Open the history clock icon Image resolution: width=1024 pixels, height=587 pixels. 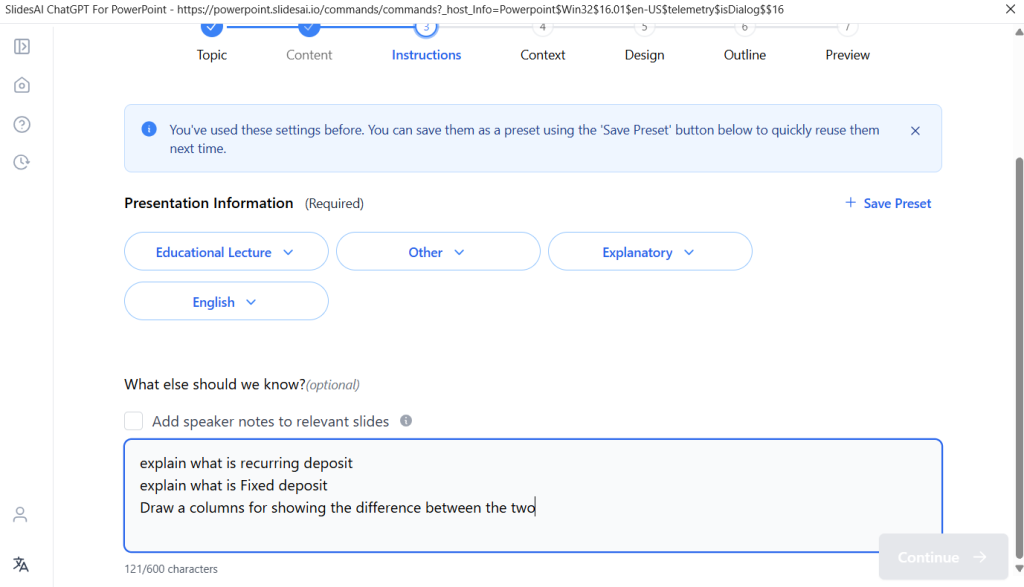pos(21,162)
